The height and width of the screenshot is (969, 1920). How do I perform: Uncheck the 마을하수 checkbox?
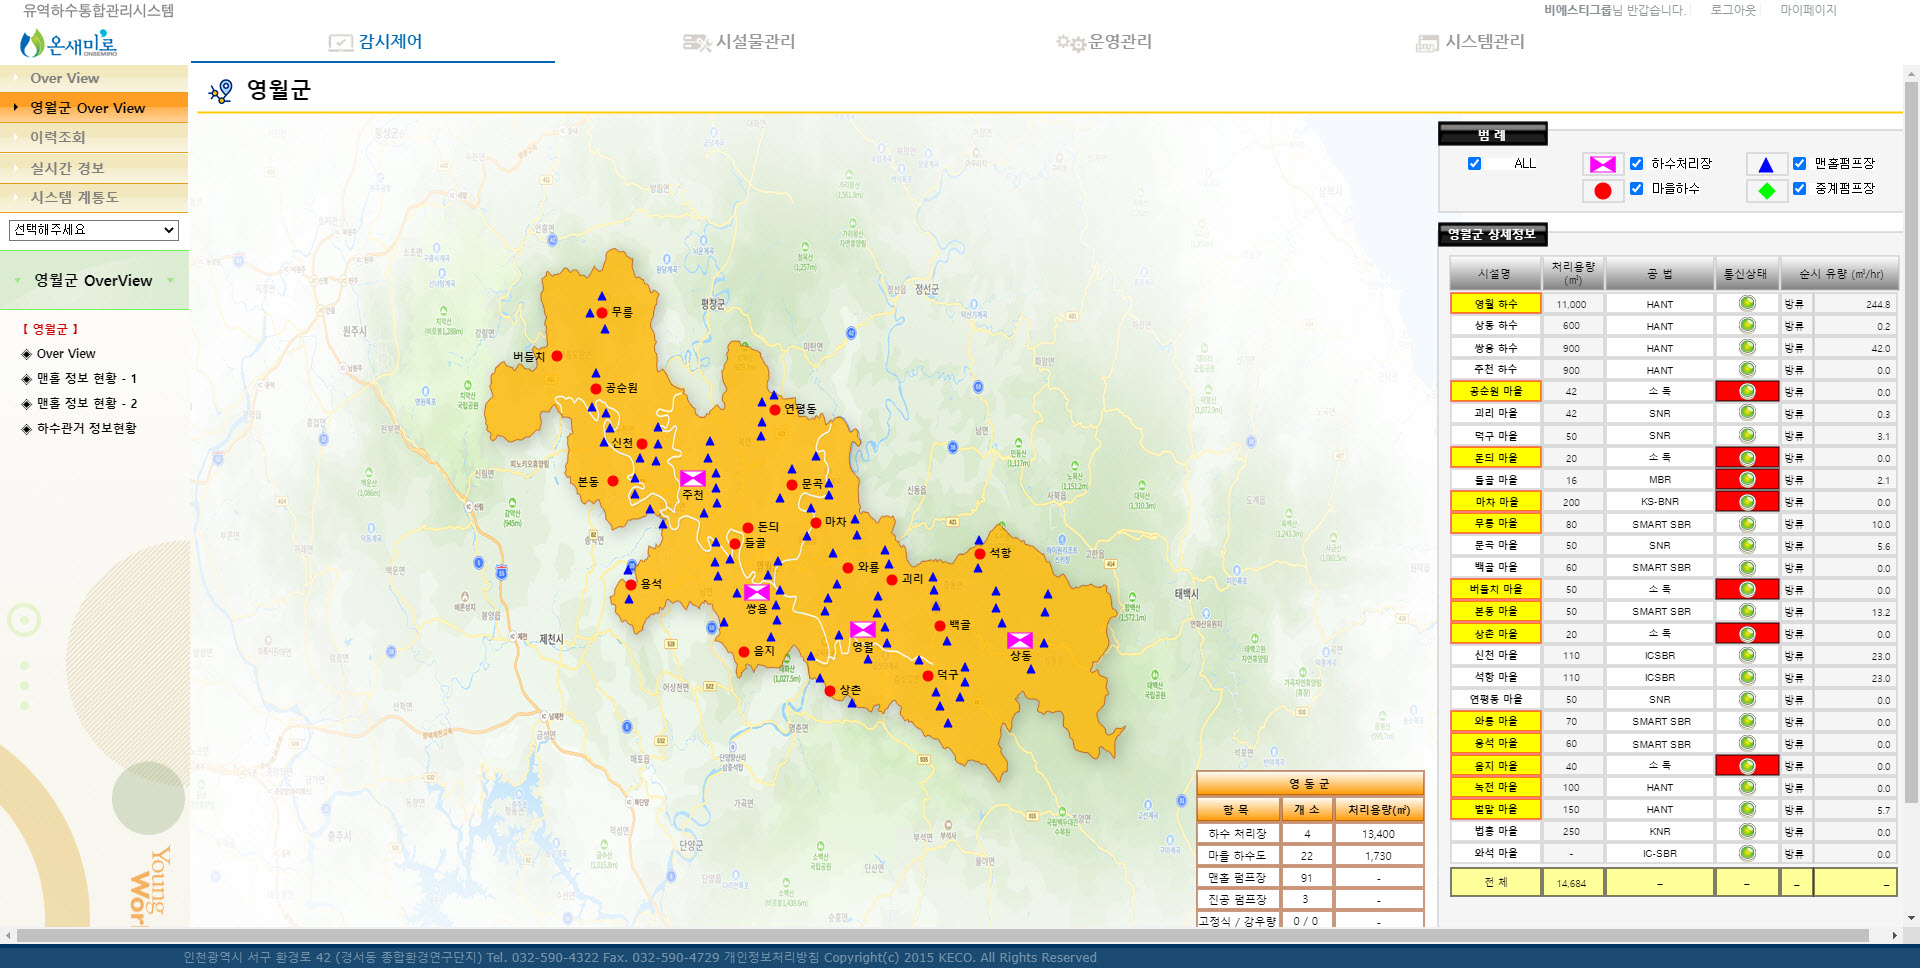[1636, 188]
